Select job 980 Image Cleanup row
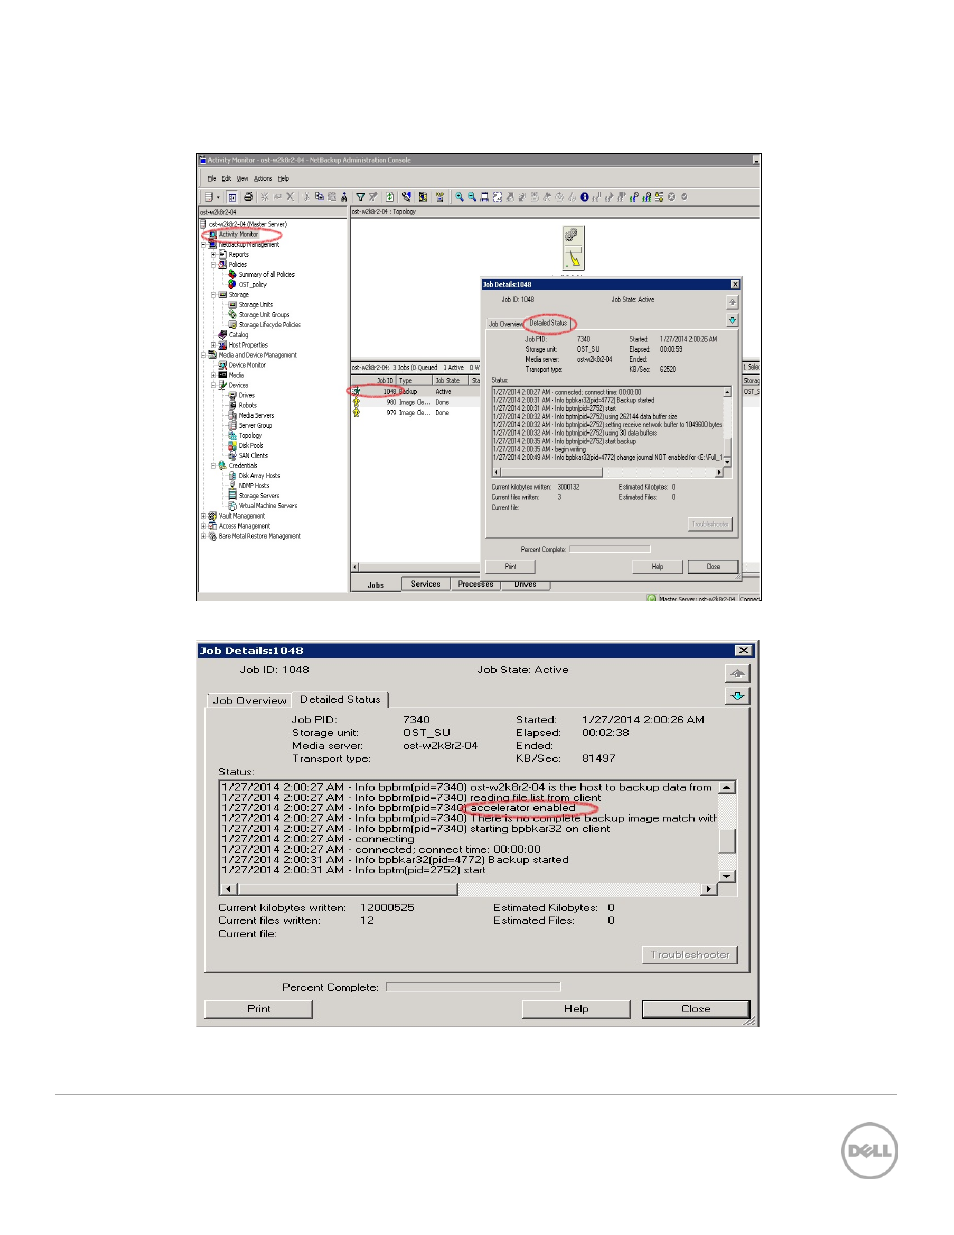 tap(415, 402)
